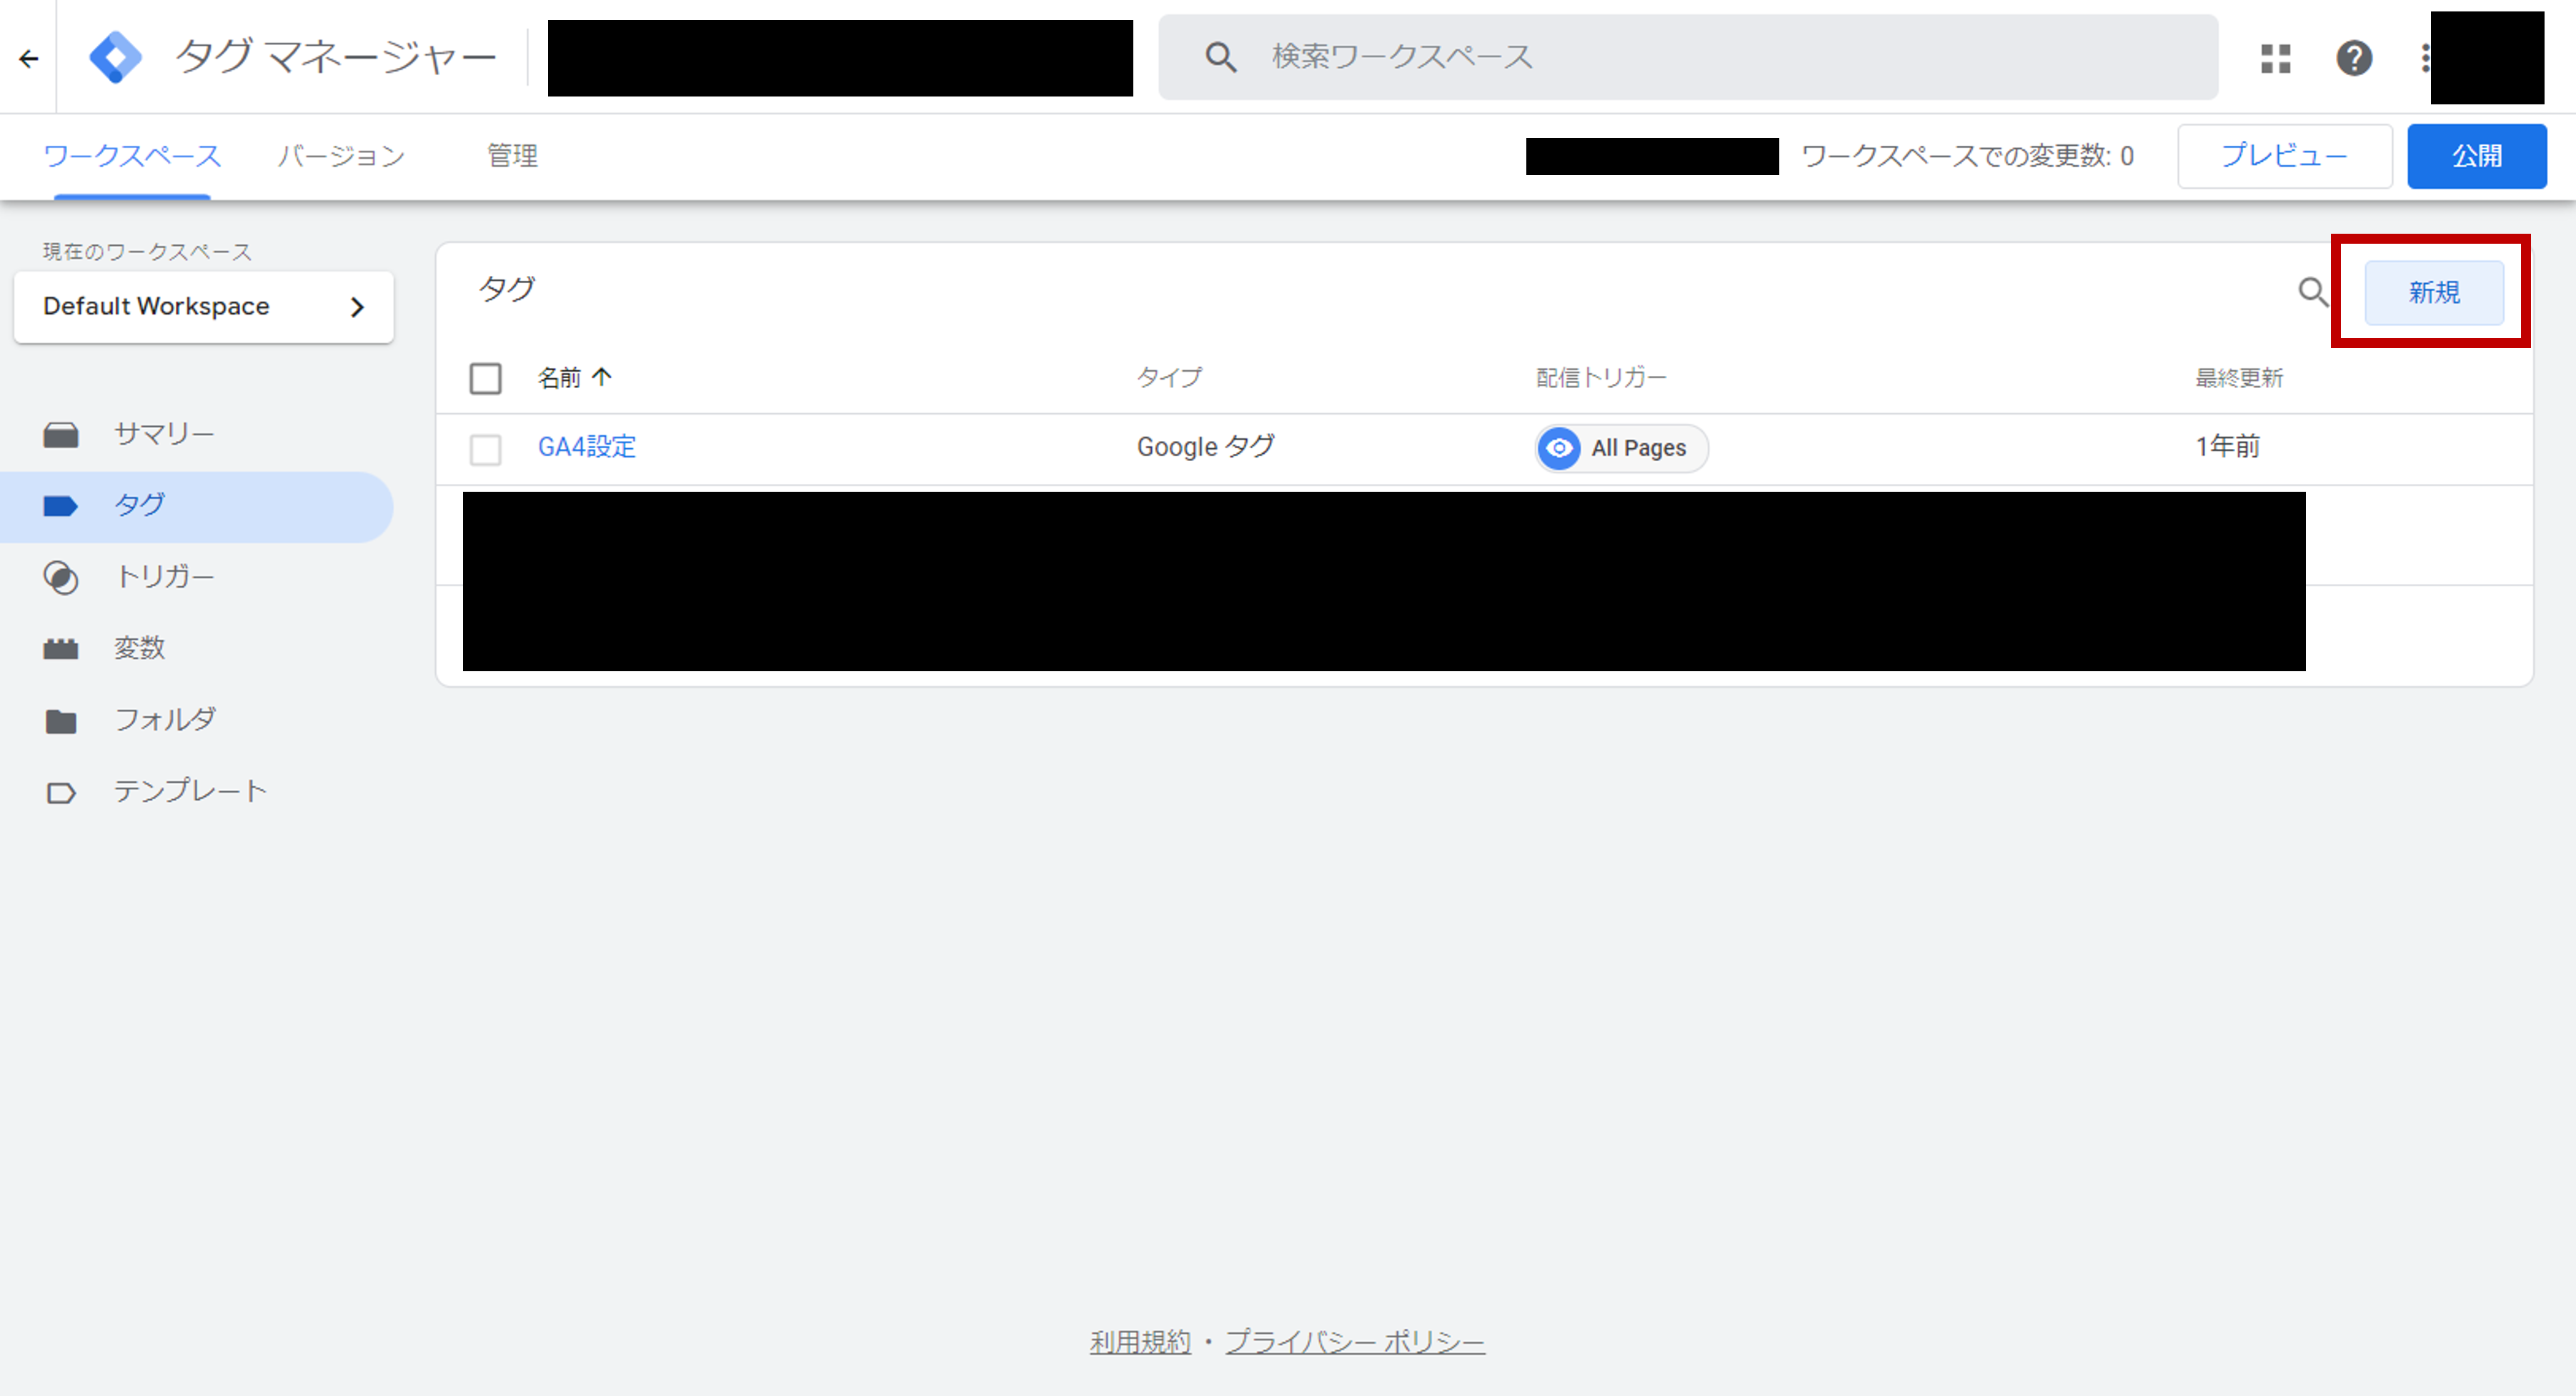Image resolution: width=2576 pixels, height=1396 pixels.
Task: Click the Tag Manager logo icon
Action: 115,57
